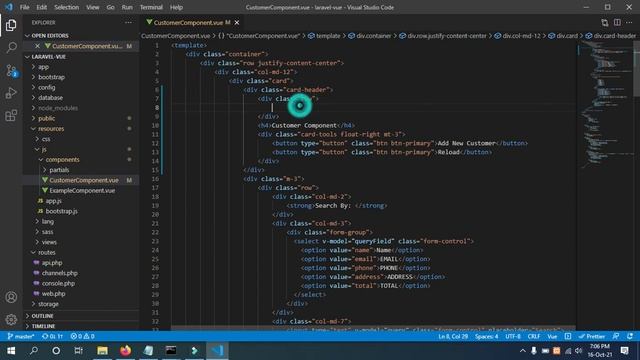Open ExampleComponent.vue in the explorer
Viewport: 640px width, 360px height.
point(82,191)
